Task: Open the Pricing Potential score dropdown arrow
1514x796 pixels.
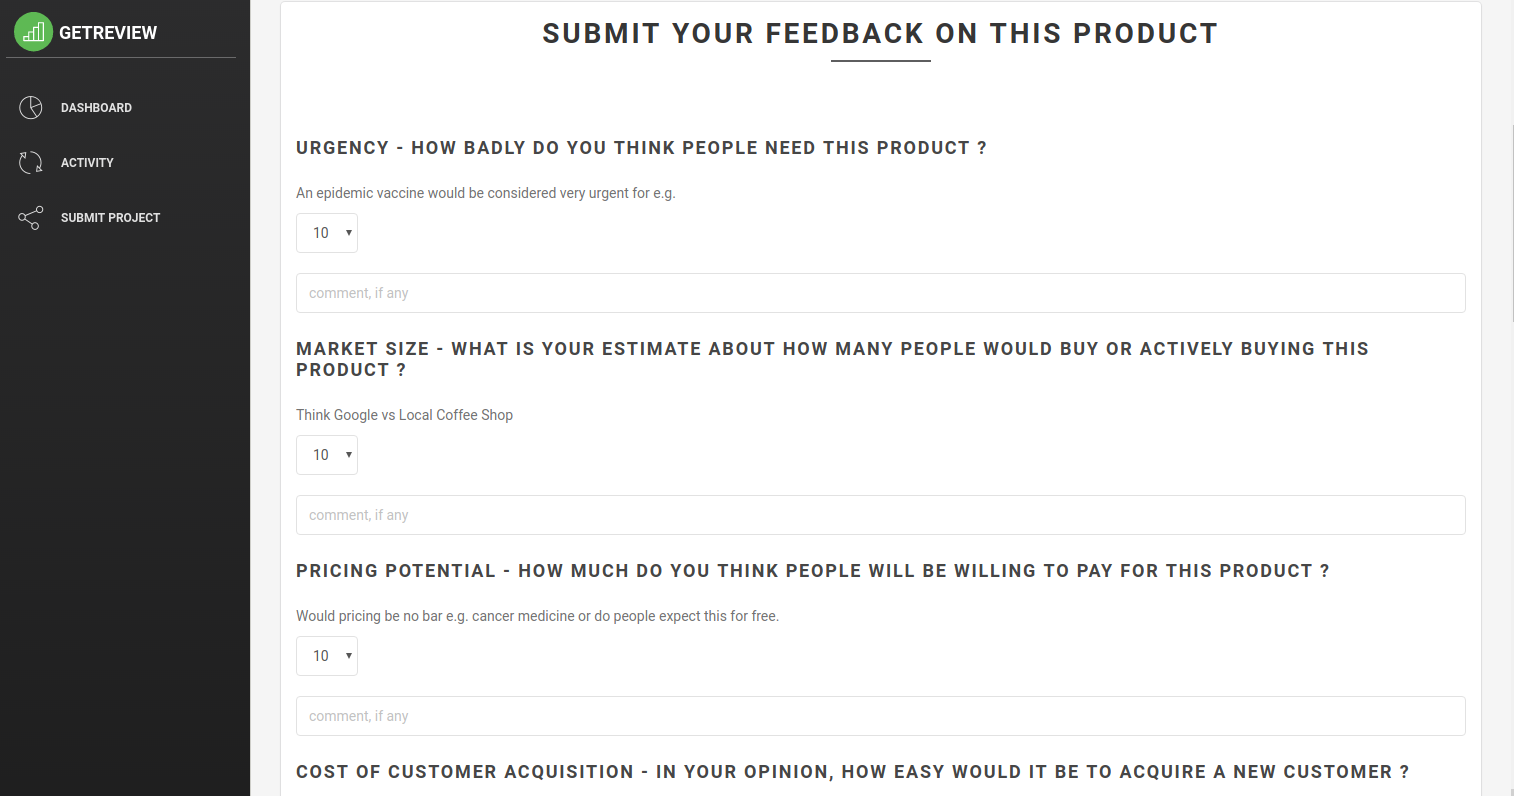Action: pos(347,655)
